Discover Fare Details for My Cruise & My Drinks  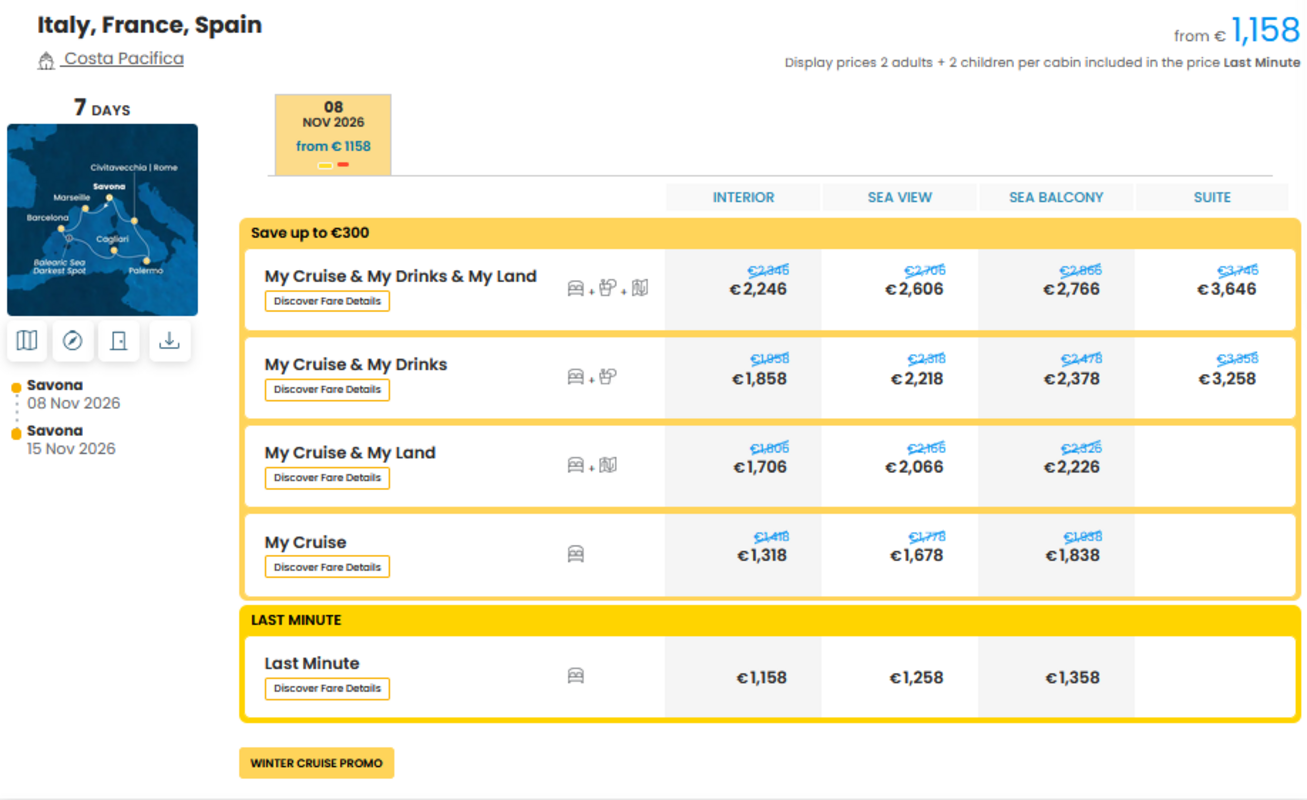pos(327,389)
